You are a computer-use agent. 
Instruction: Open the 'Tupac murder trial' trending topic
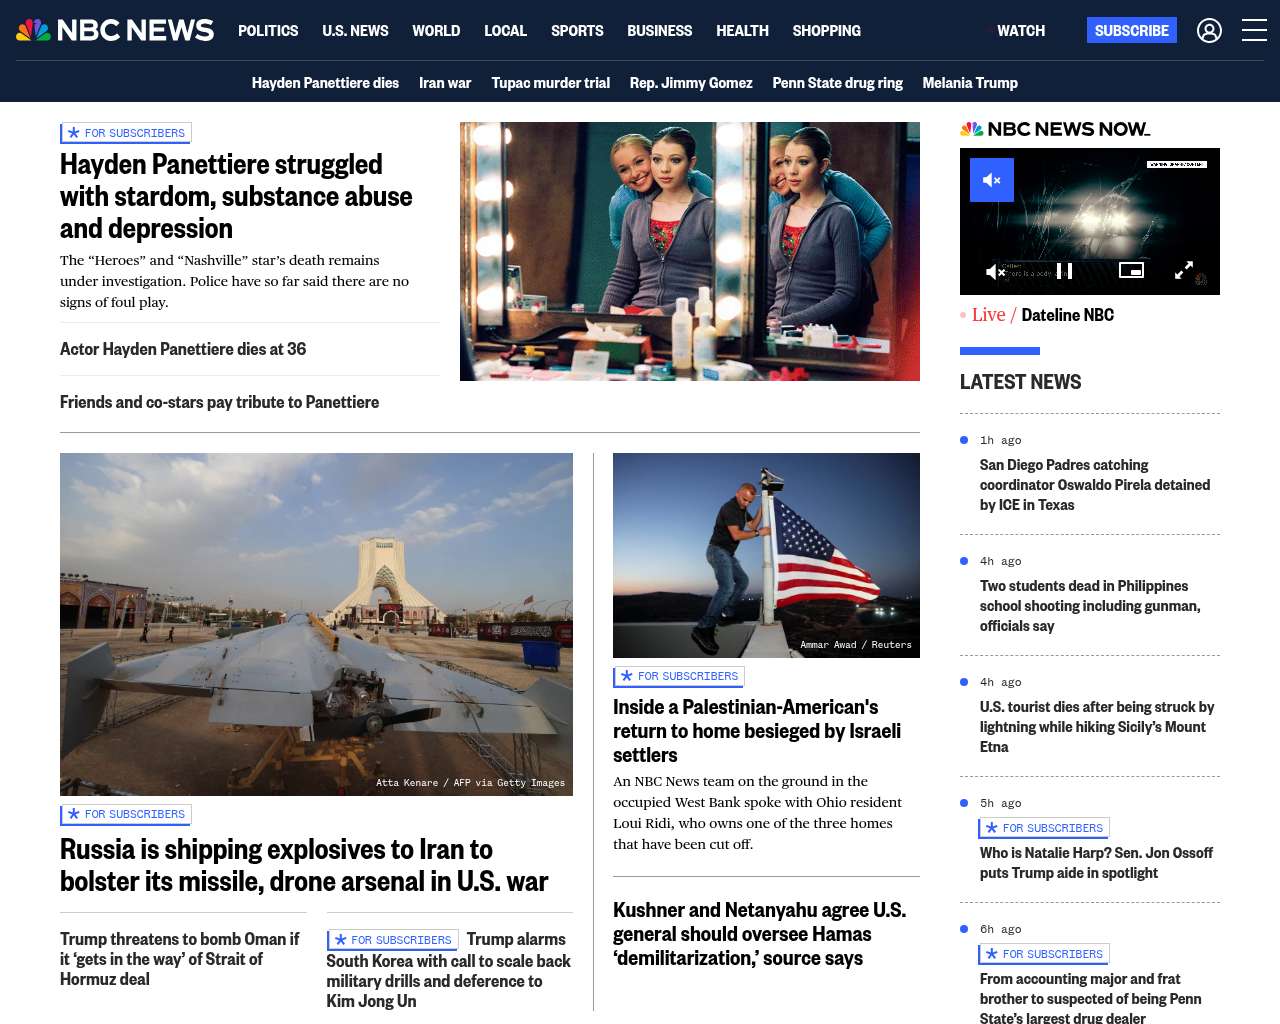pyautogui.click(x=550, y=83)
